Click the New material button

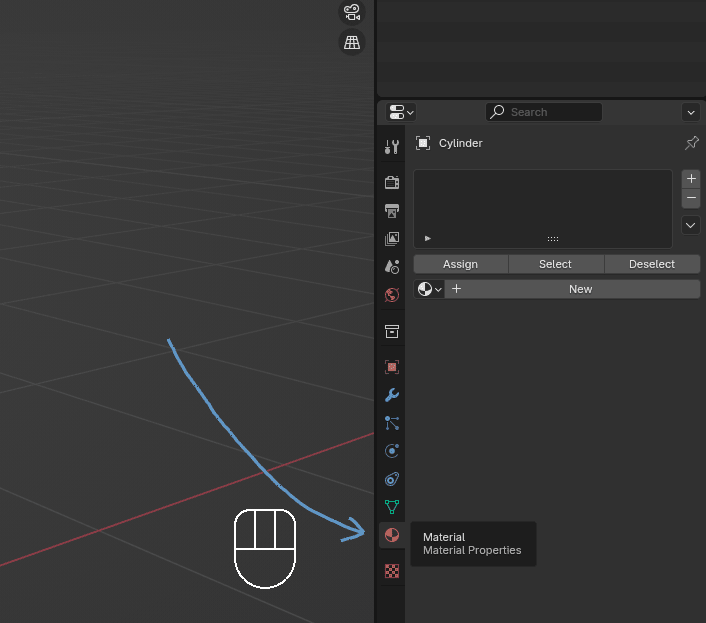pos(580,289)
